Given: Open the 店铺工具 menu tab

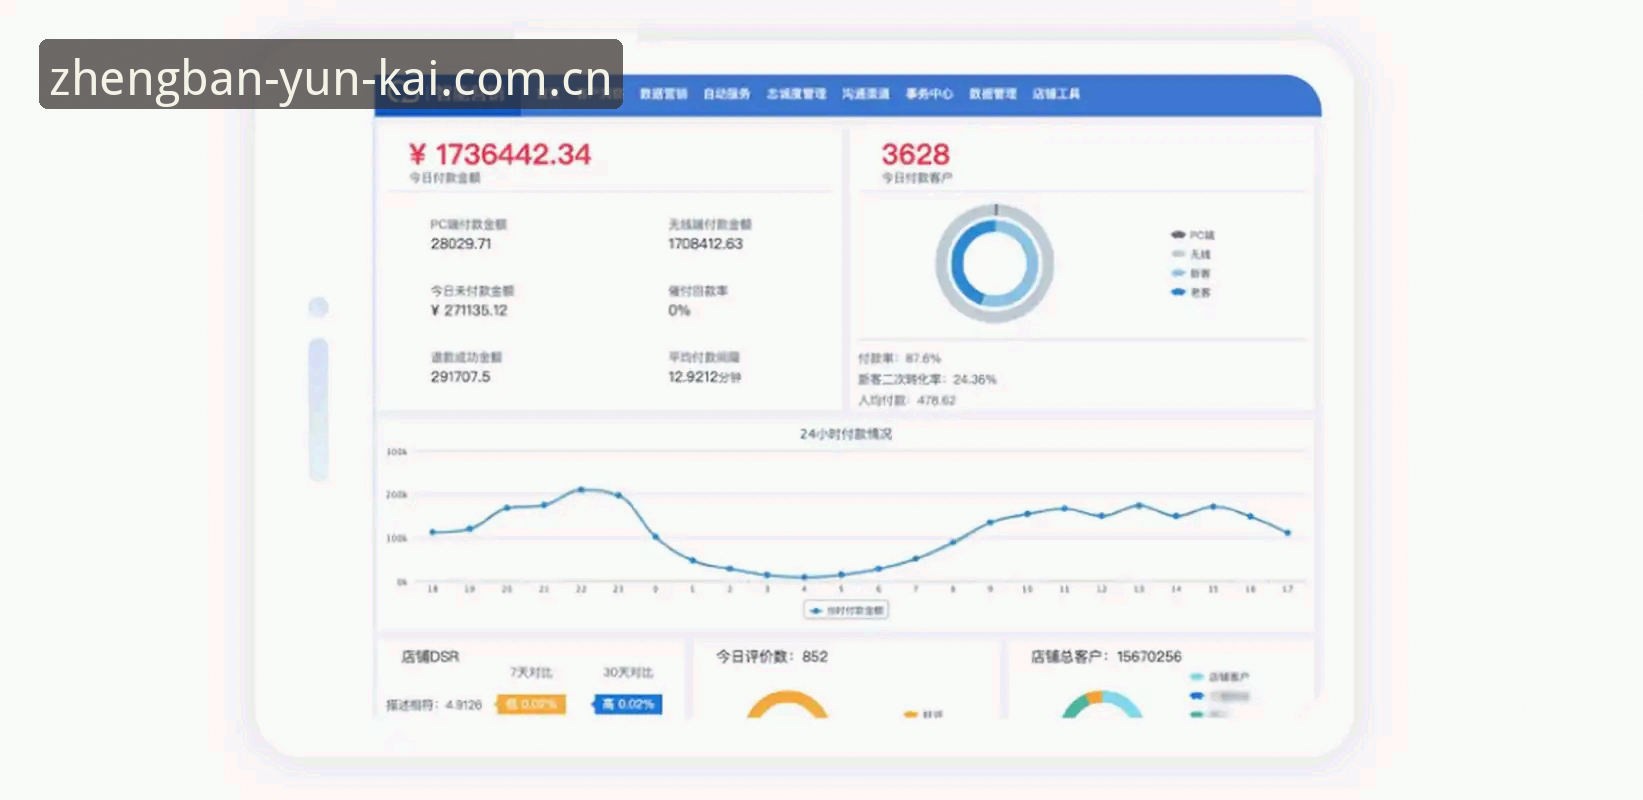Looking at the screenshot, I should click(1056, 94).
